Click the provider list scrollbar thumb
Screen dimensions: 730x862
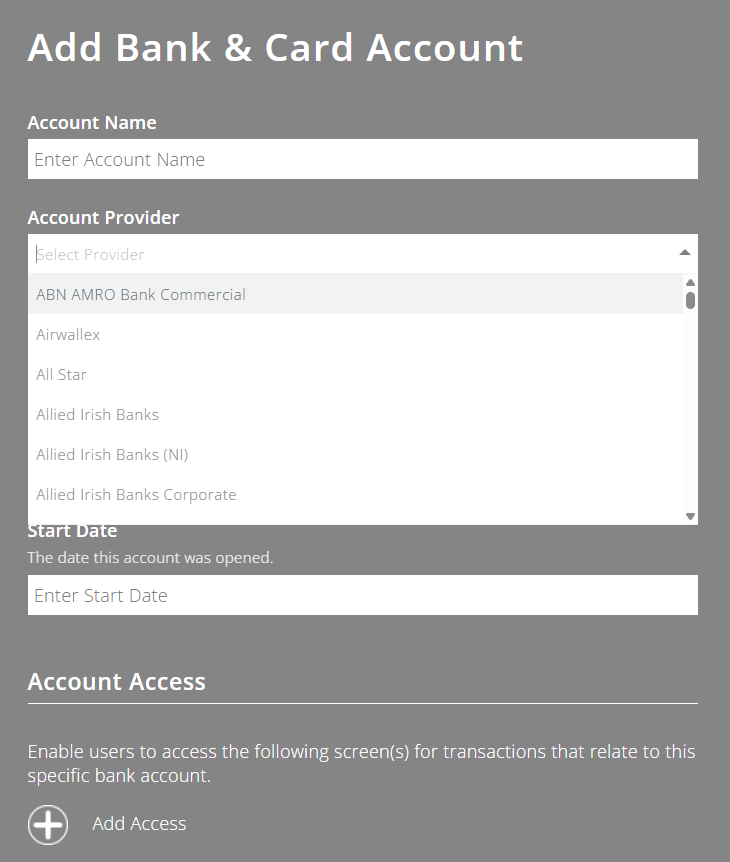[x=688, y=300]
